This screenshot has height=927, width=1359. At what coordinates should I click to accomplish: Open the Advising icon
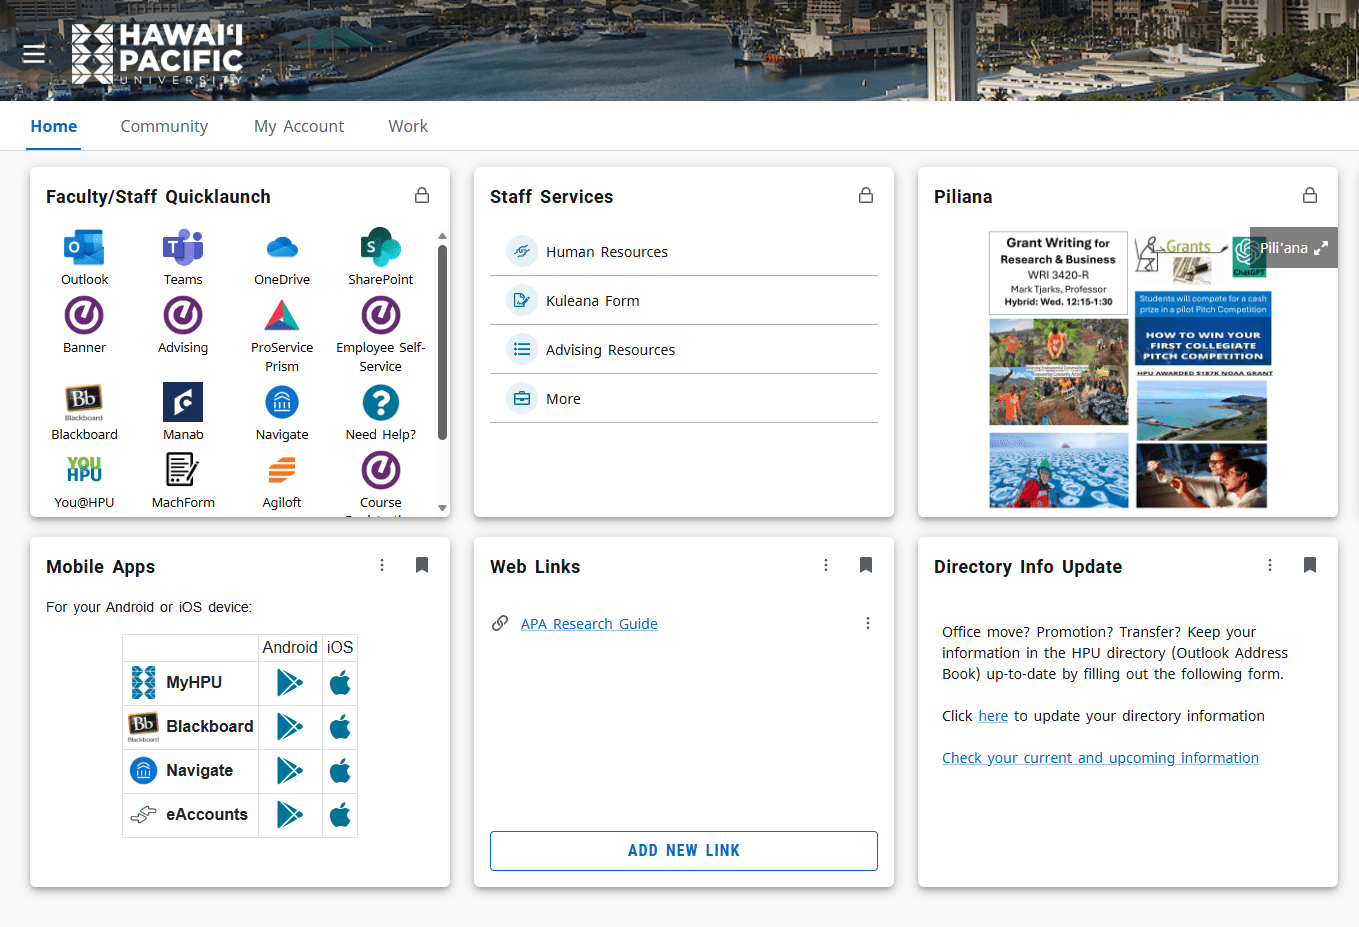point(183,316)
